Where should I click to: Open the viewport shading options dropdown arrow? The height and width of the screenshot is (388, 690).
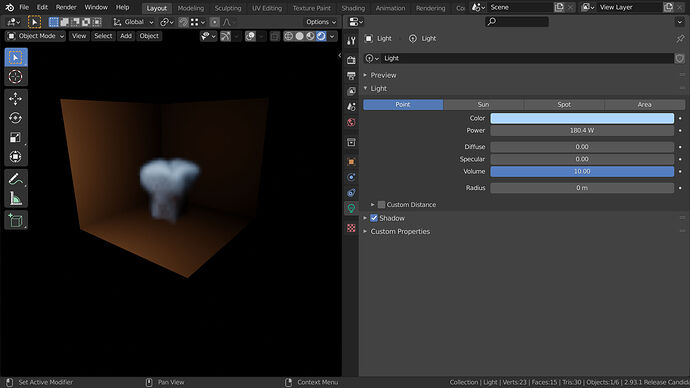click(332, 36)
